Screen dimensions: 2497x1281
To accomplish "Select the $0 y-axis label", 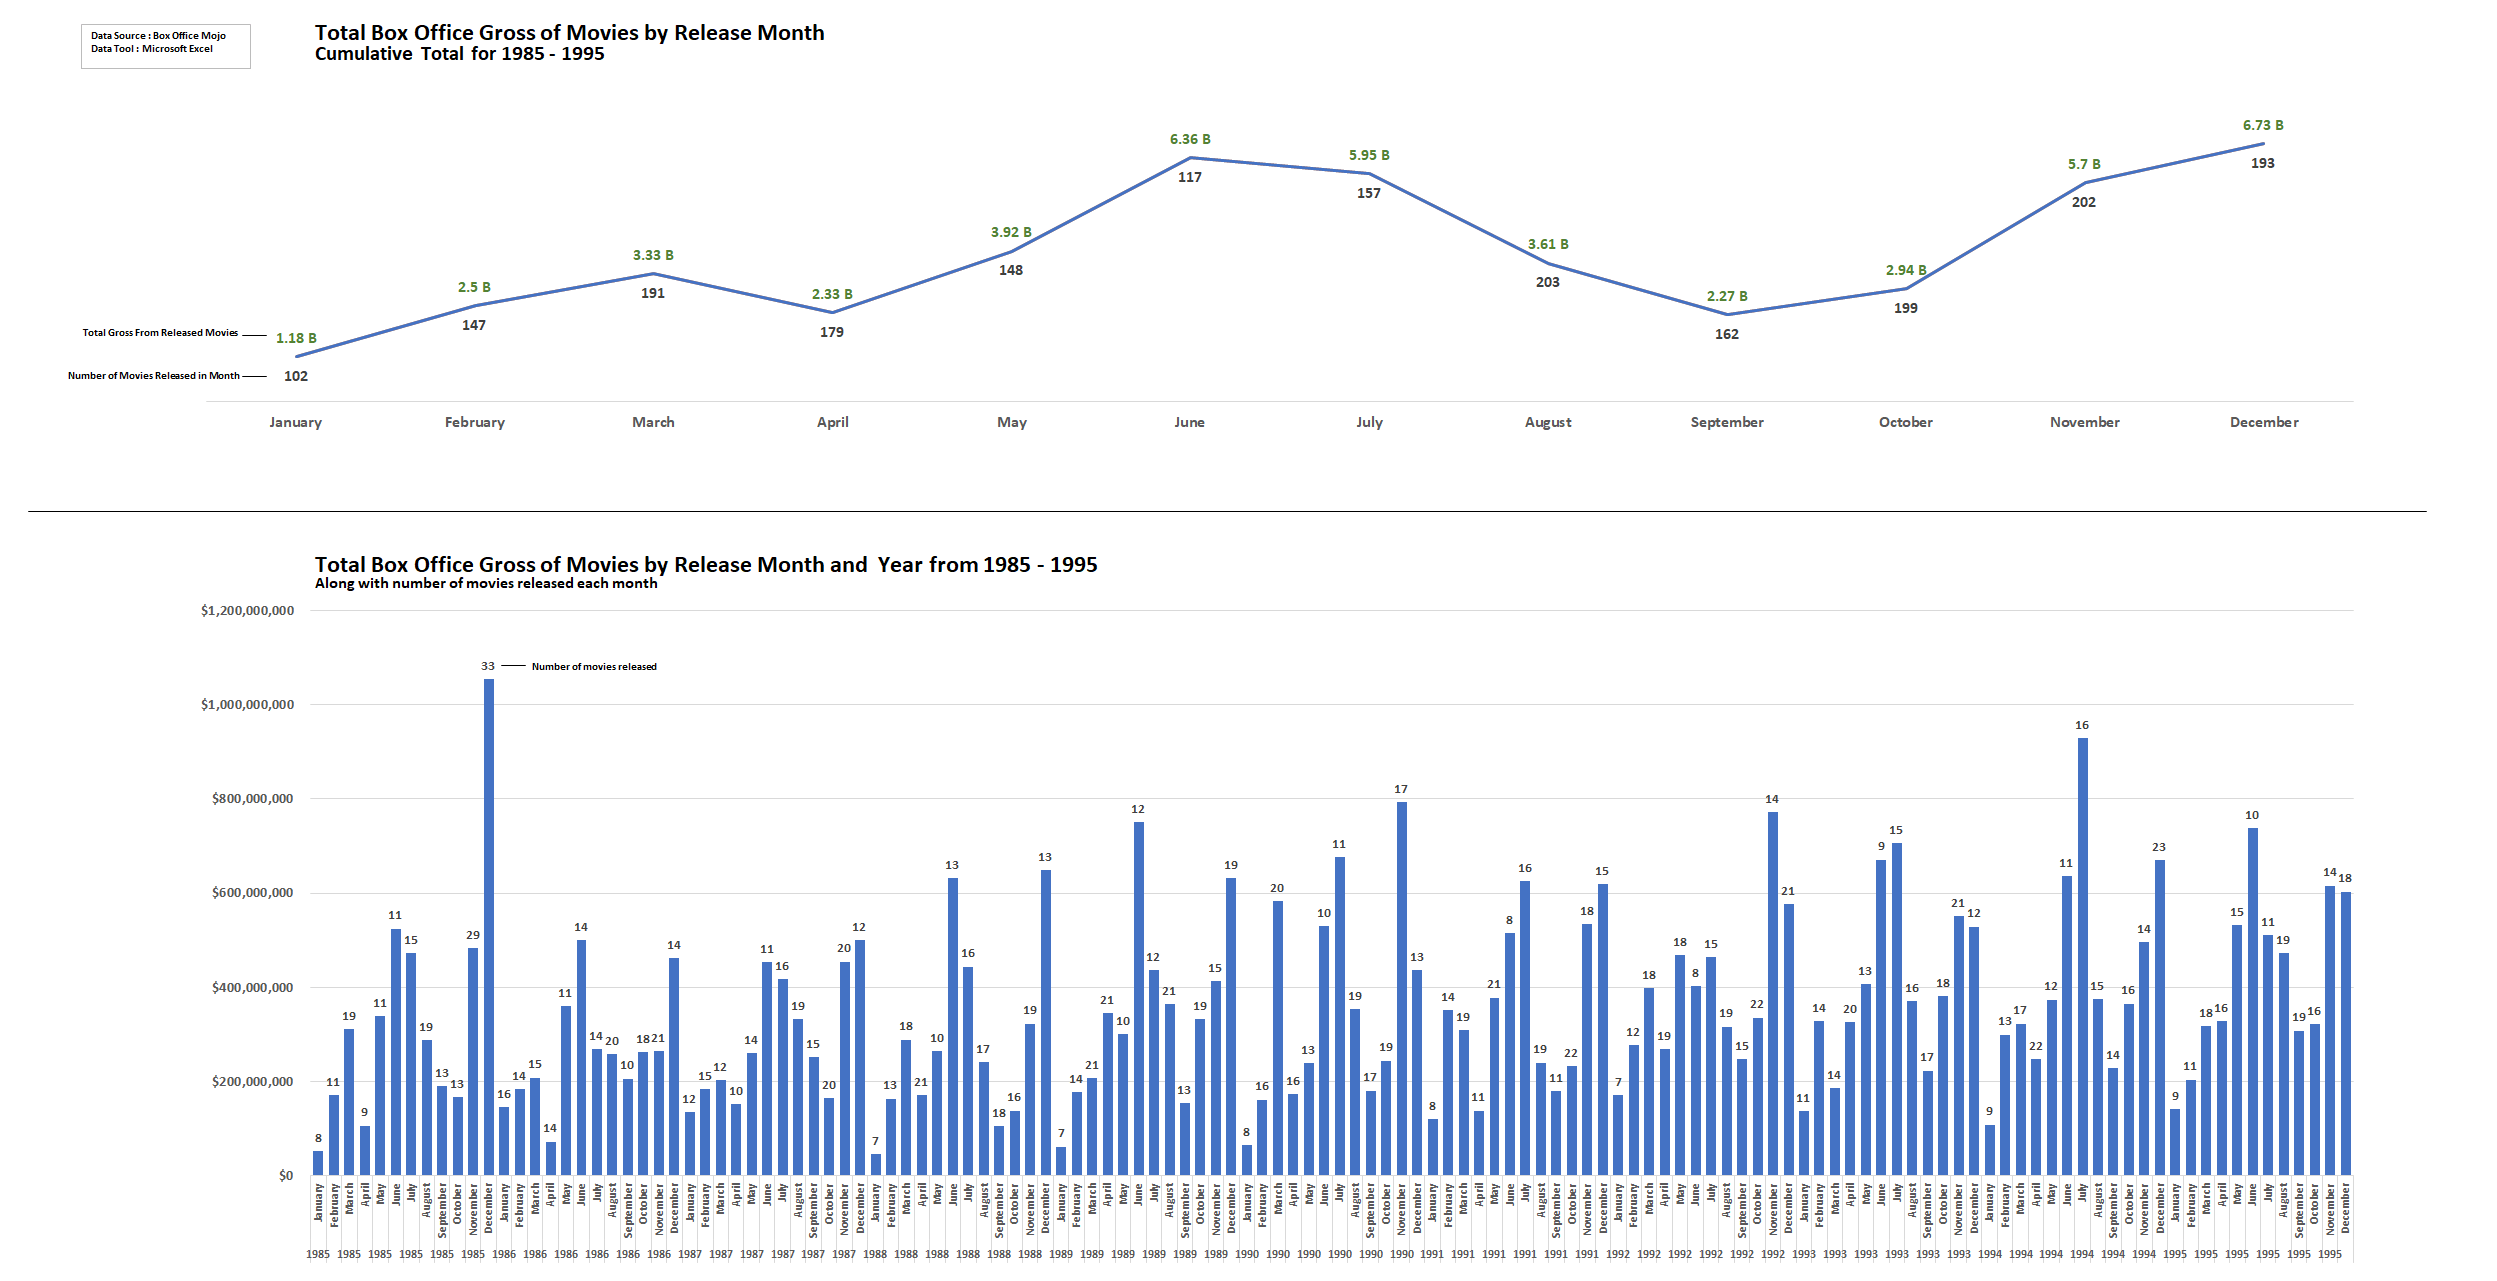I will [x=286, y=1176].
